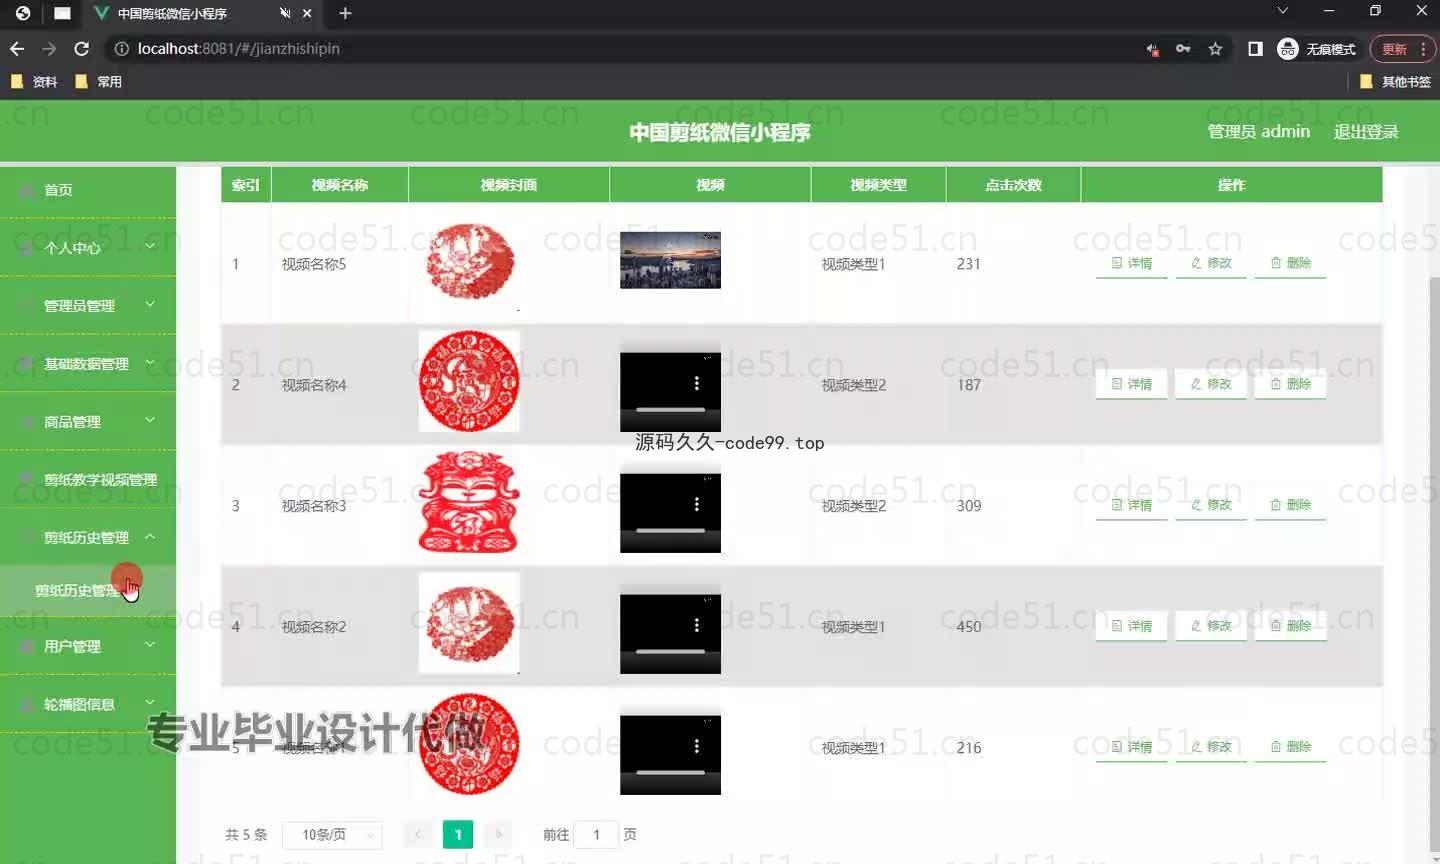
Task: Click the address bar URL
Action: click(x=239, y=48)
